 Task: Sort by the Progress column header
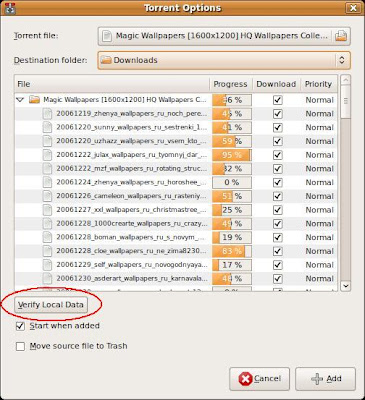click(231, 84)
